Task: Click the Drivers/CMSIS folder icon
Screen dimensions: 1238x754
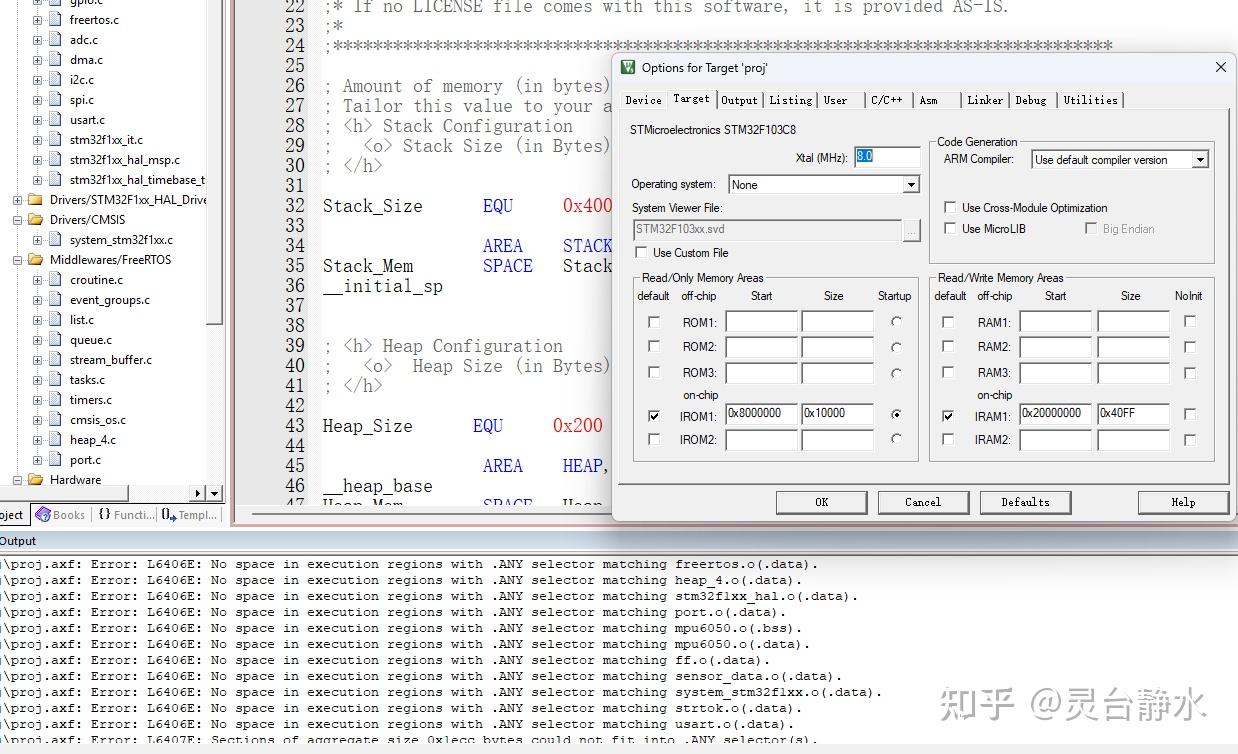Action: pyautogui.click(x=36, y=220)
